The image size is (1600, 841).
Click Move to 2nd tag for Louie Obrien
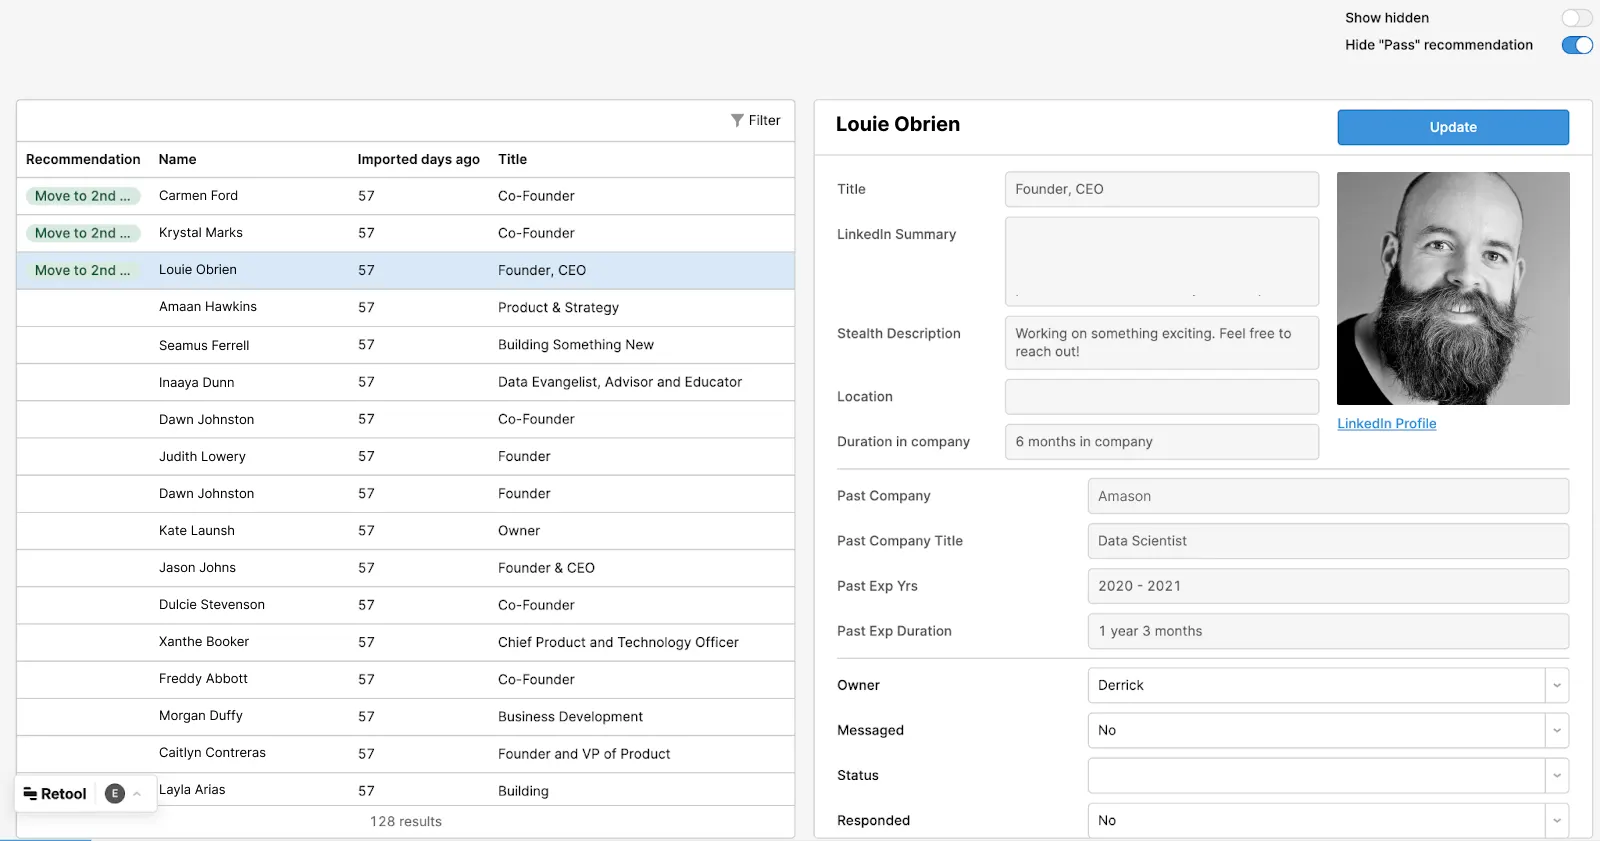coord(83,270)
